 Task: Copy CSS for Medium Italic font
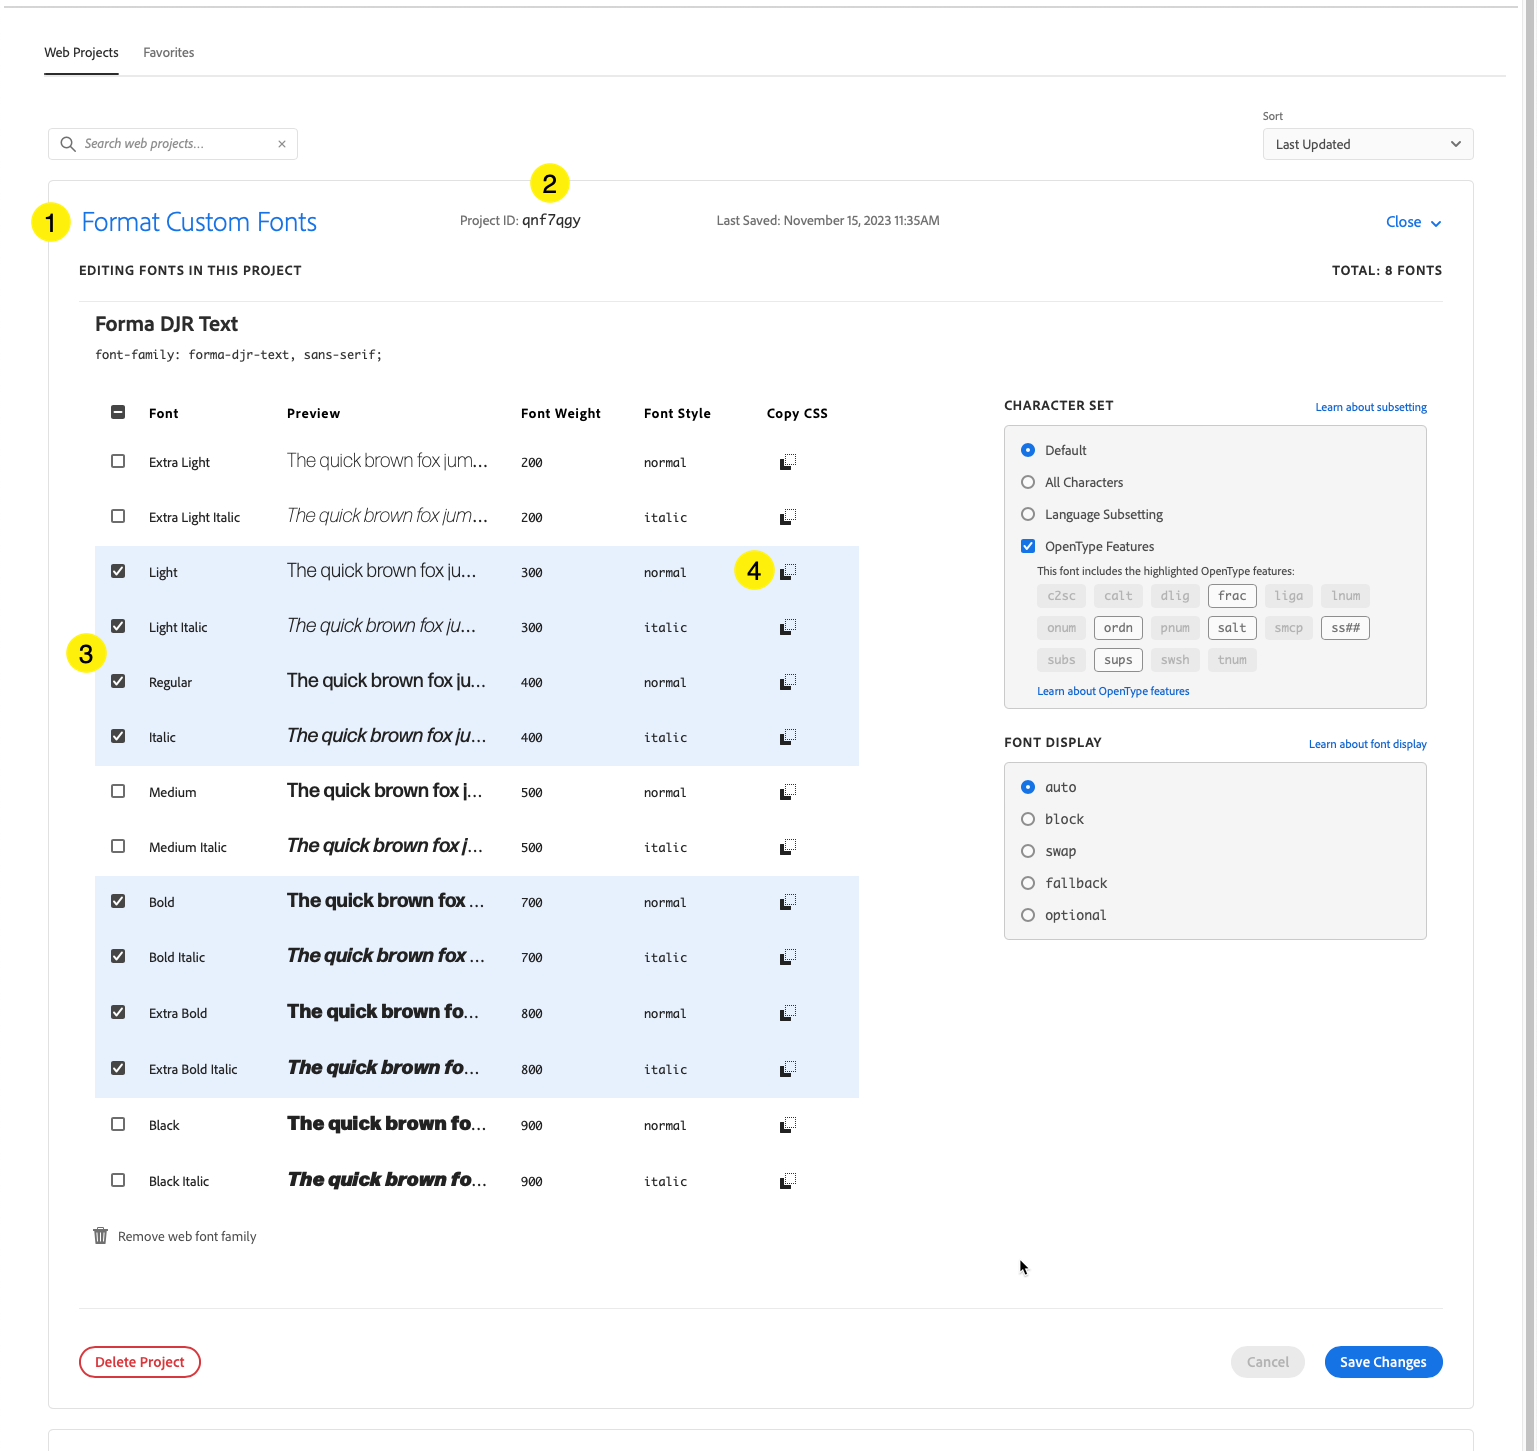point(788,847)
